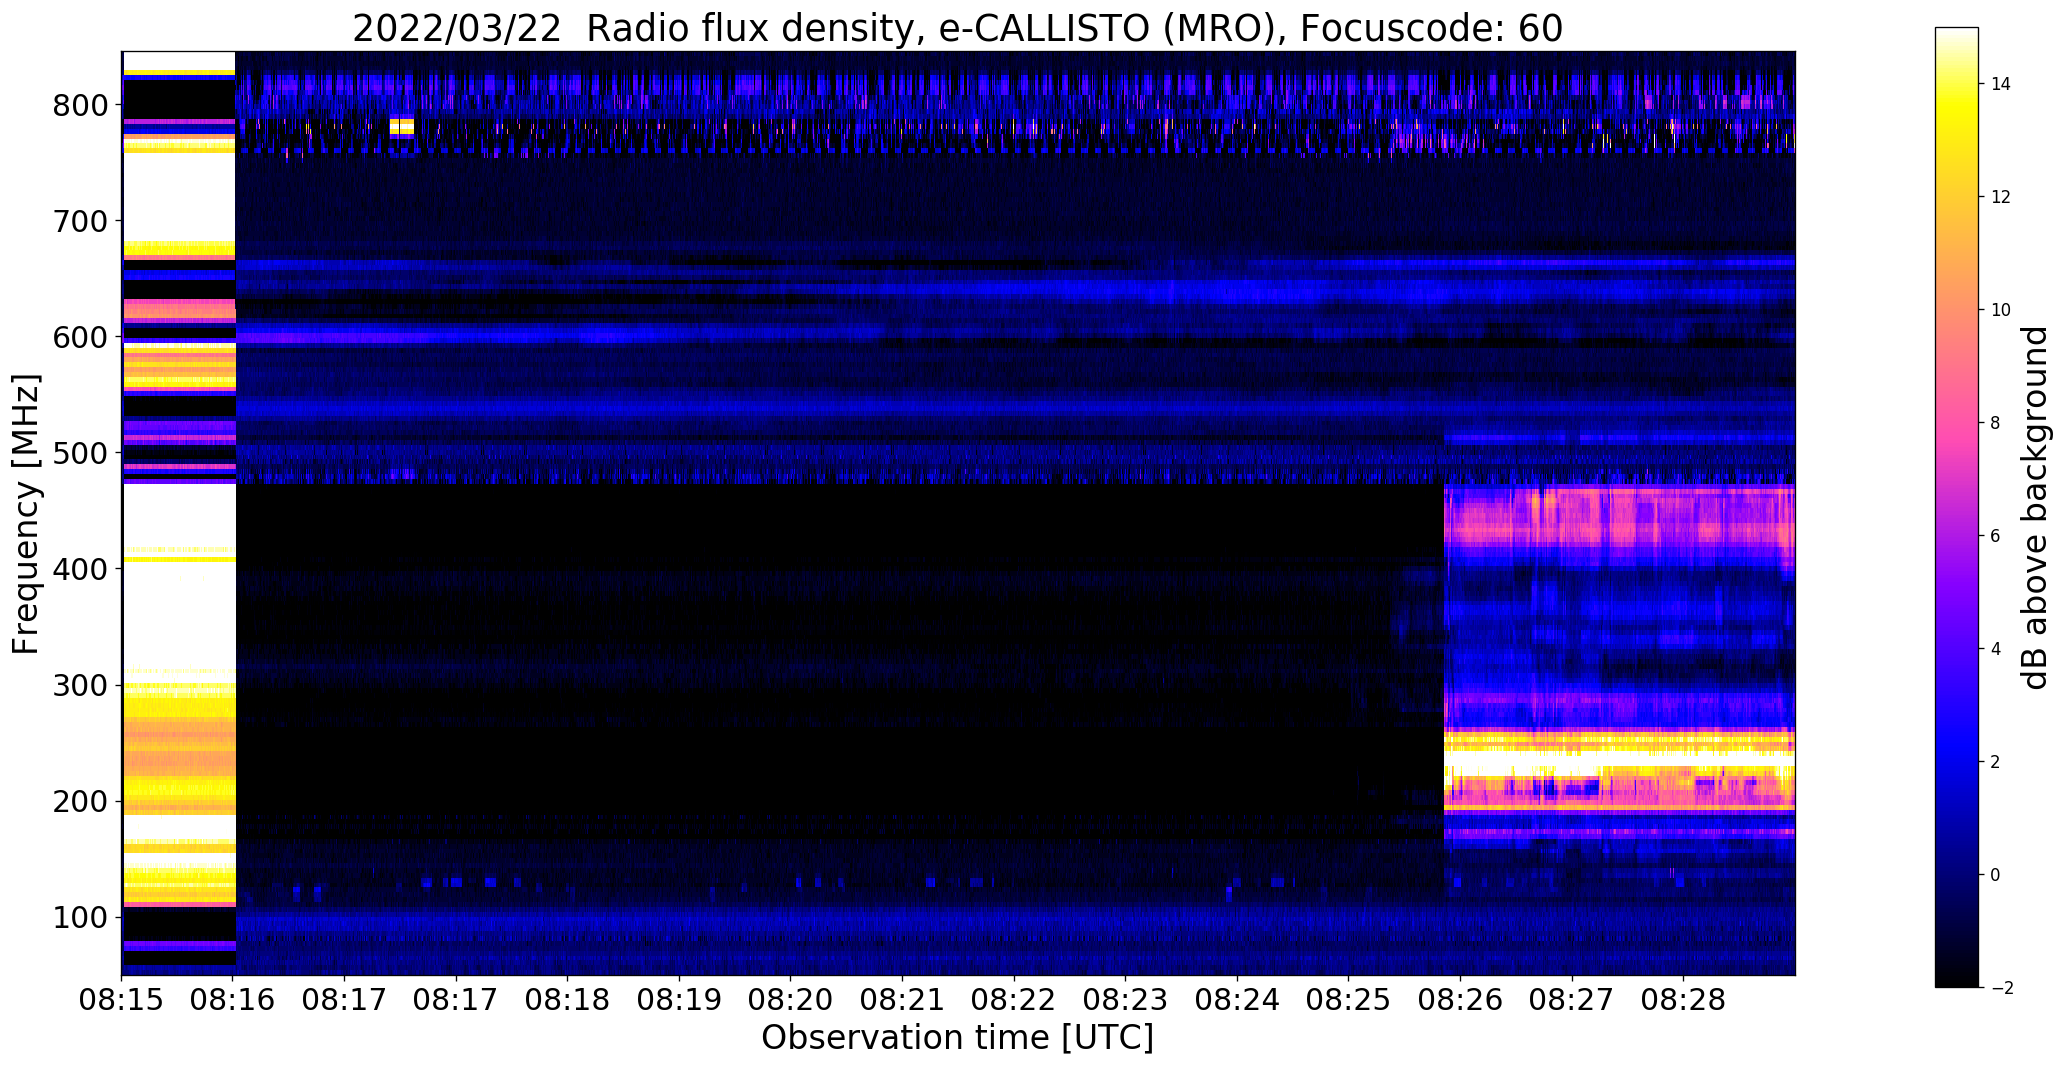Click the 600 tick on the frequency axis
The height and width of the screenshot is (1067, 2066).
[80, 337]
